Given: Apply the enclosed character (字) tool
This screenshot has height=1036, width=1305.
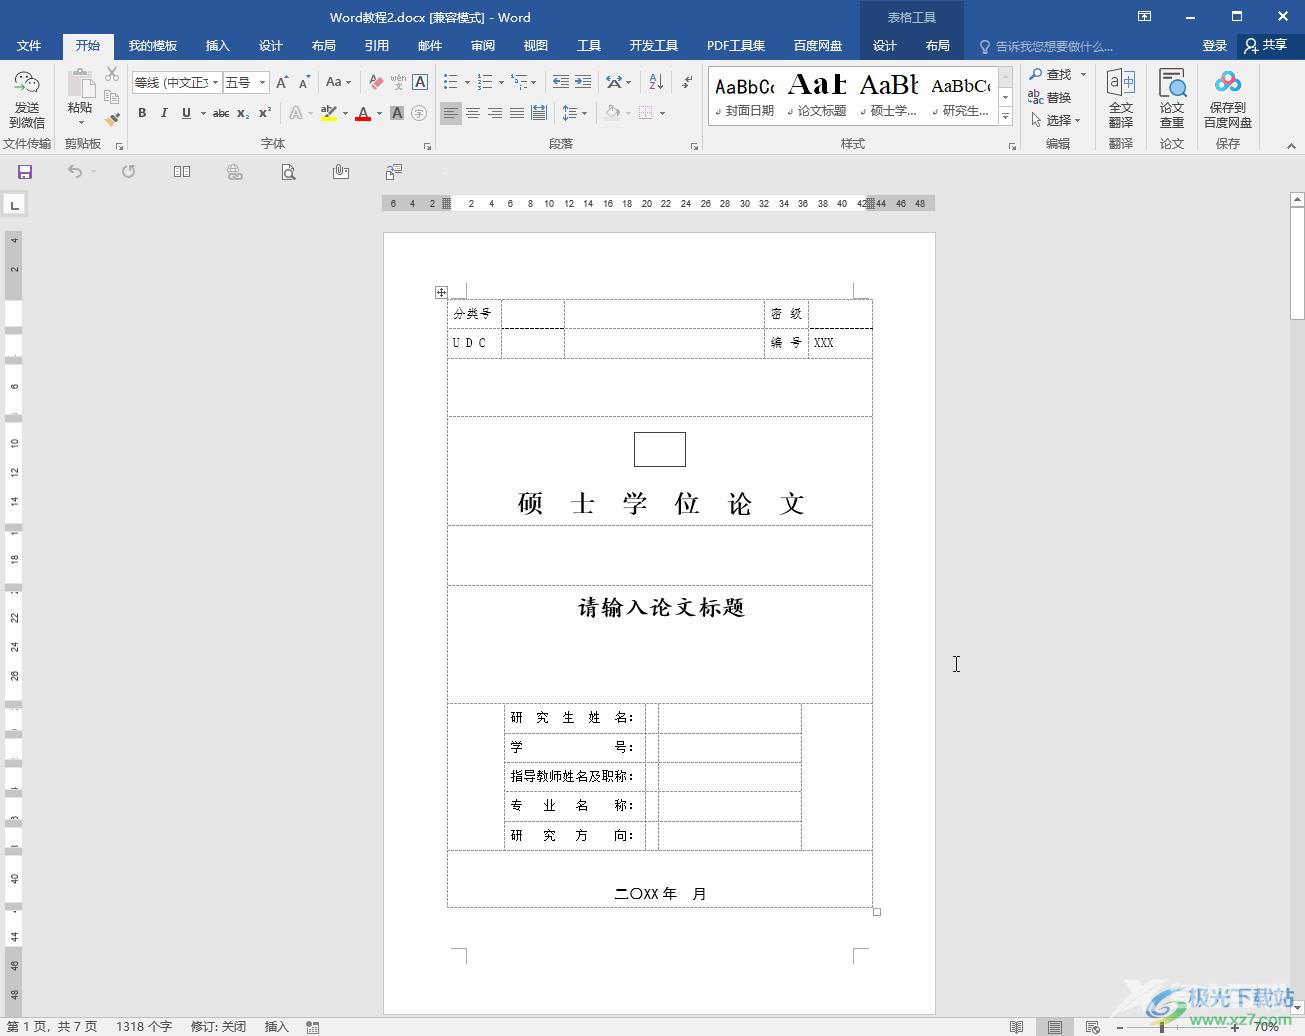Looking at the screenshot, I should tap(419, 113).
